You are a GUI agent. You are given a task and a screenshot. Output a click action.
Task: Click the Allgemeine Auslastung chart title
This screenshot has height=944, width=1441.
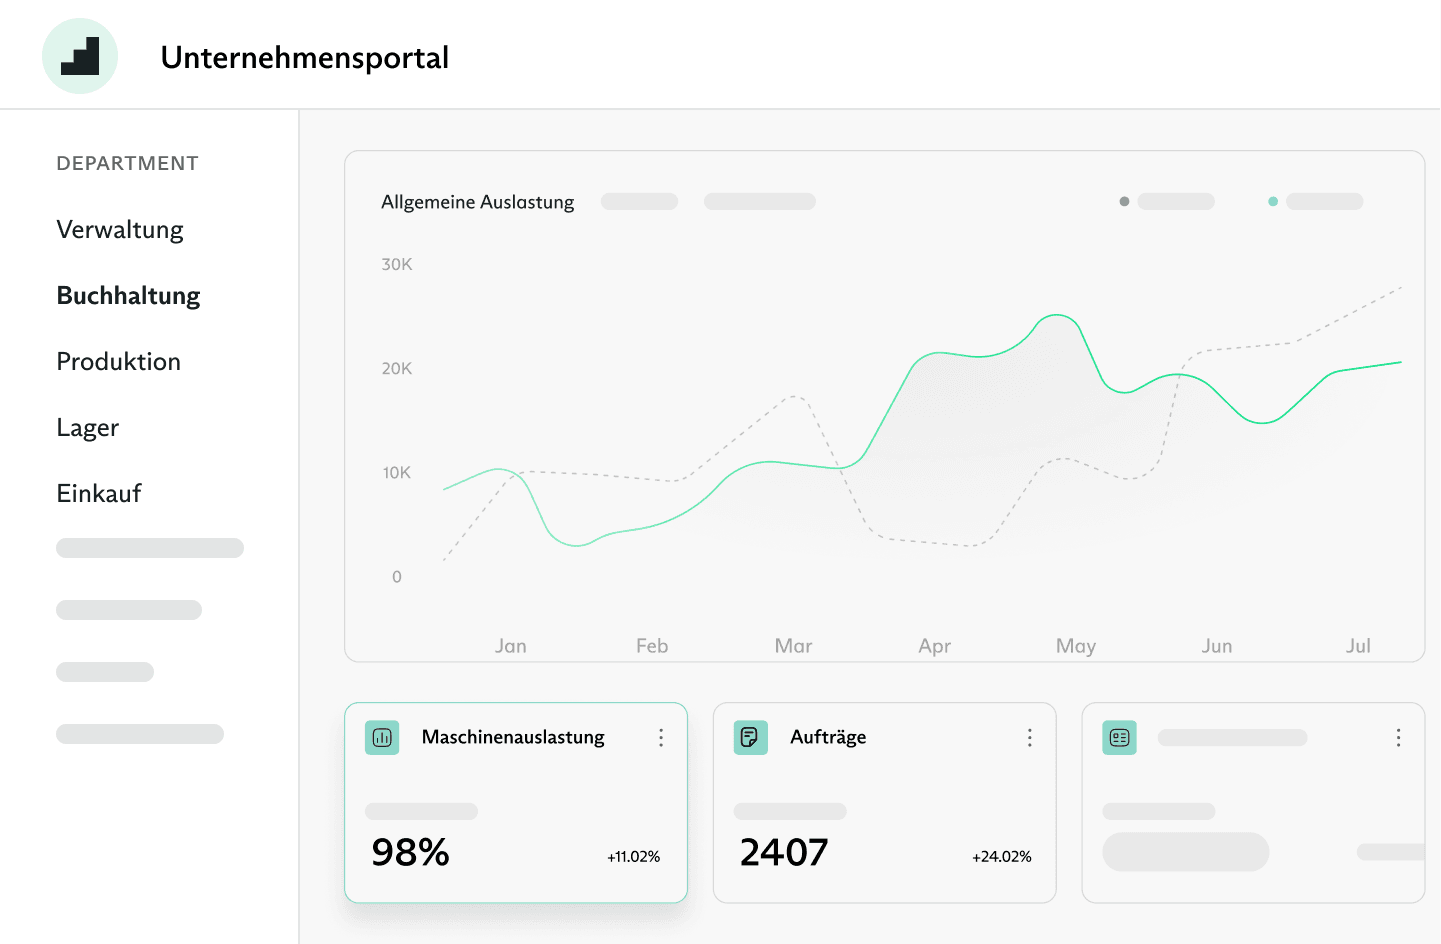tap(477, 202)
